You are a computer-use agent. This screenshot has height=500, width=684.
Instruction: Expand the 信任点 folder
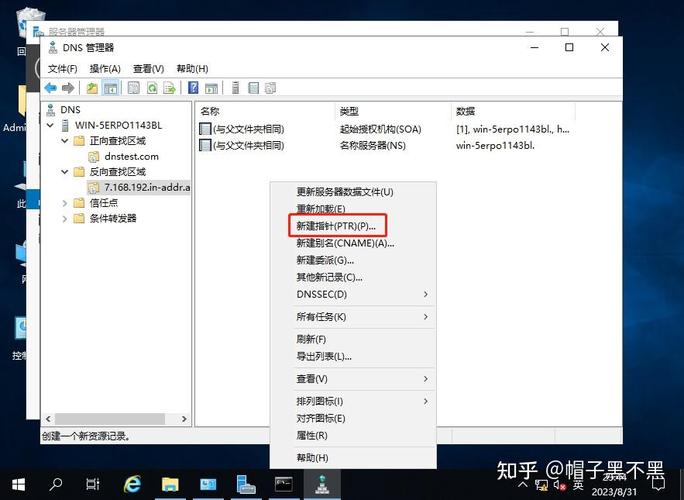click(x=65, y=203)
